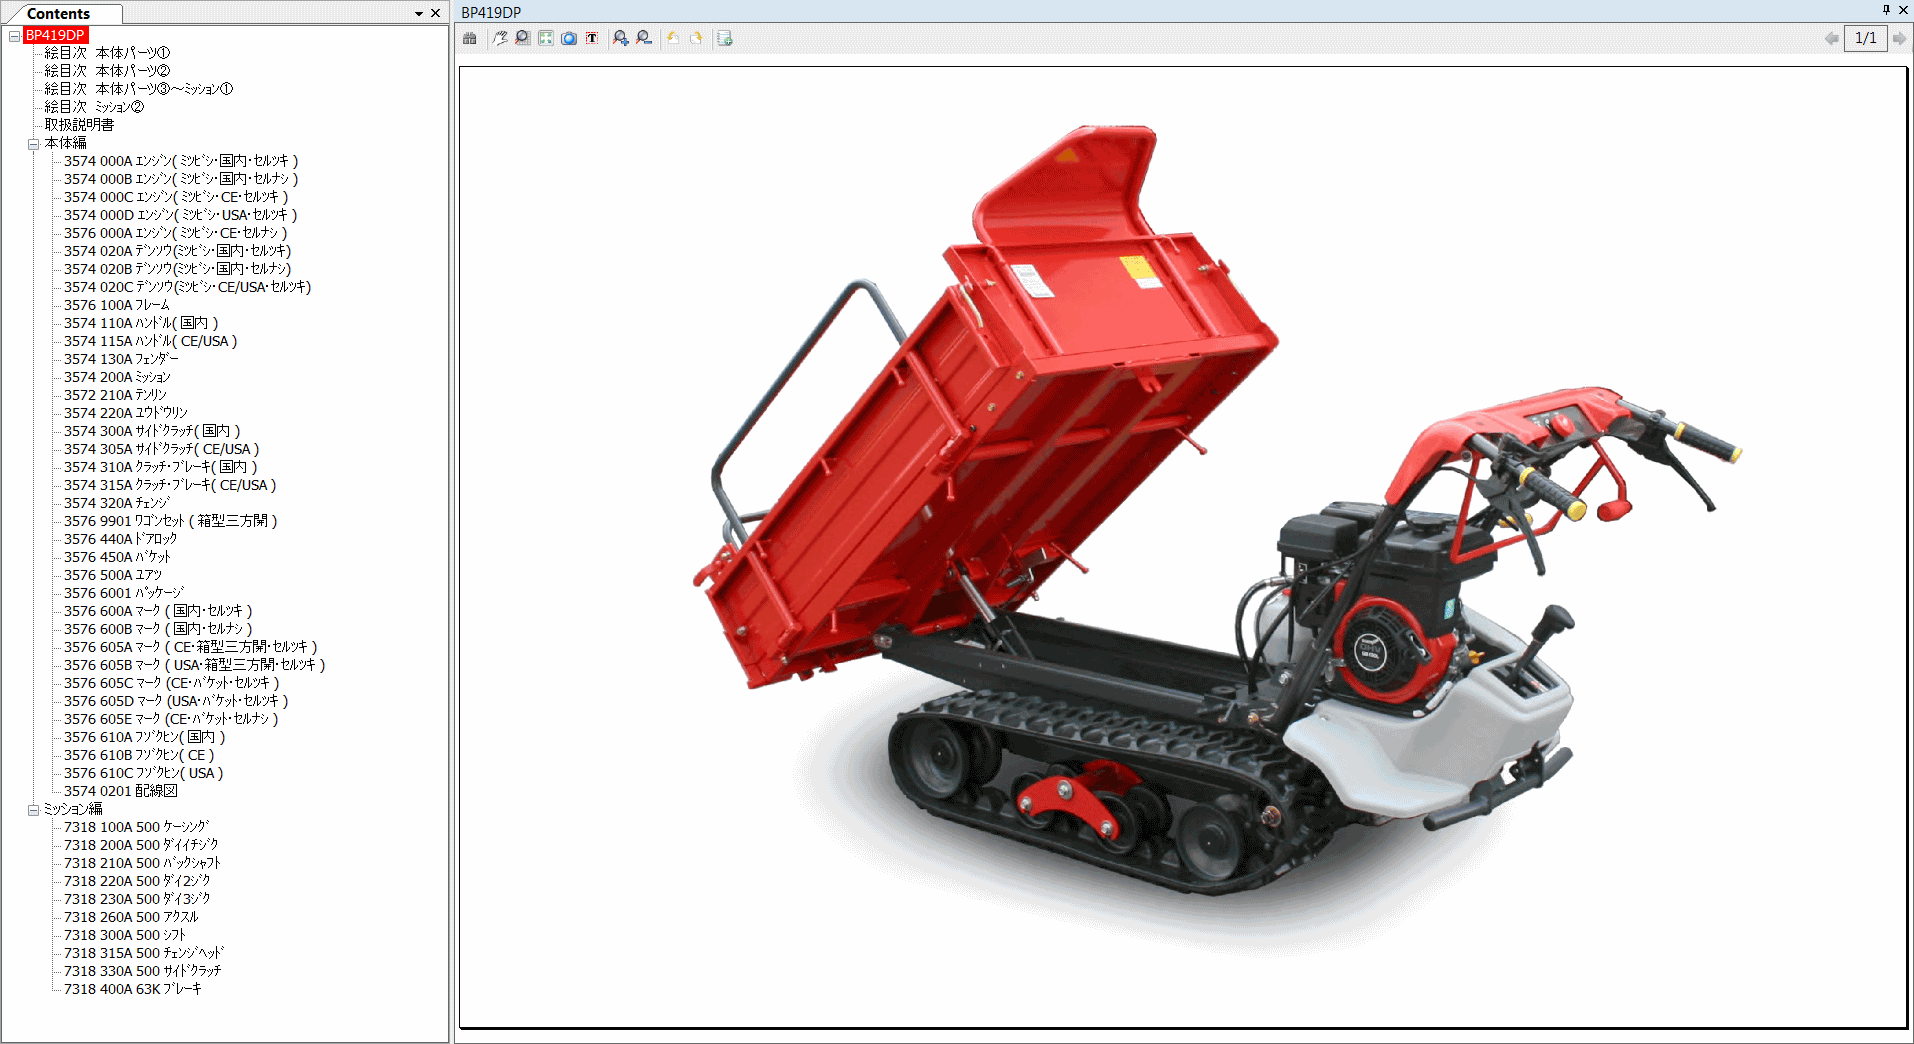Click inside the page number field
Screen dimensions: 1914x1044
click(1866, 38)
